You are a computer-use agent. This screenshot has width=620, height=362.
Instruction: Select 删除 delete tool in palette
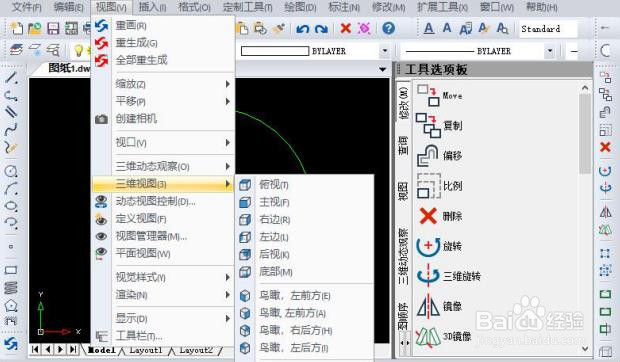click(440, 216)
